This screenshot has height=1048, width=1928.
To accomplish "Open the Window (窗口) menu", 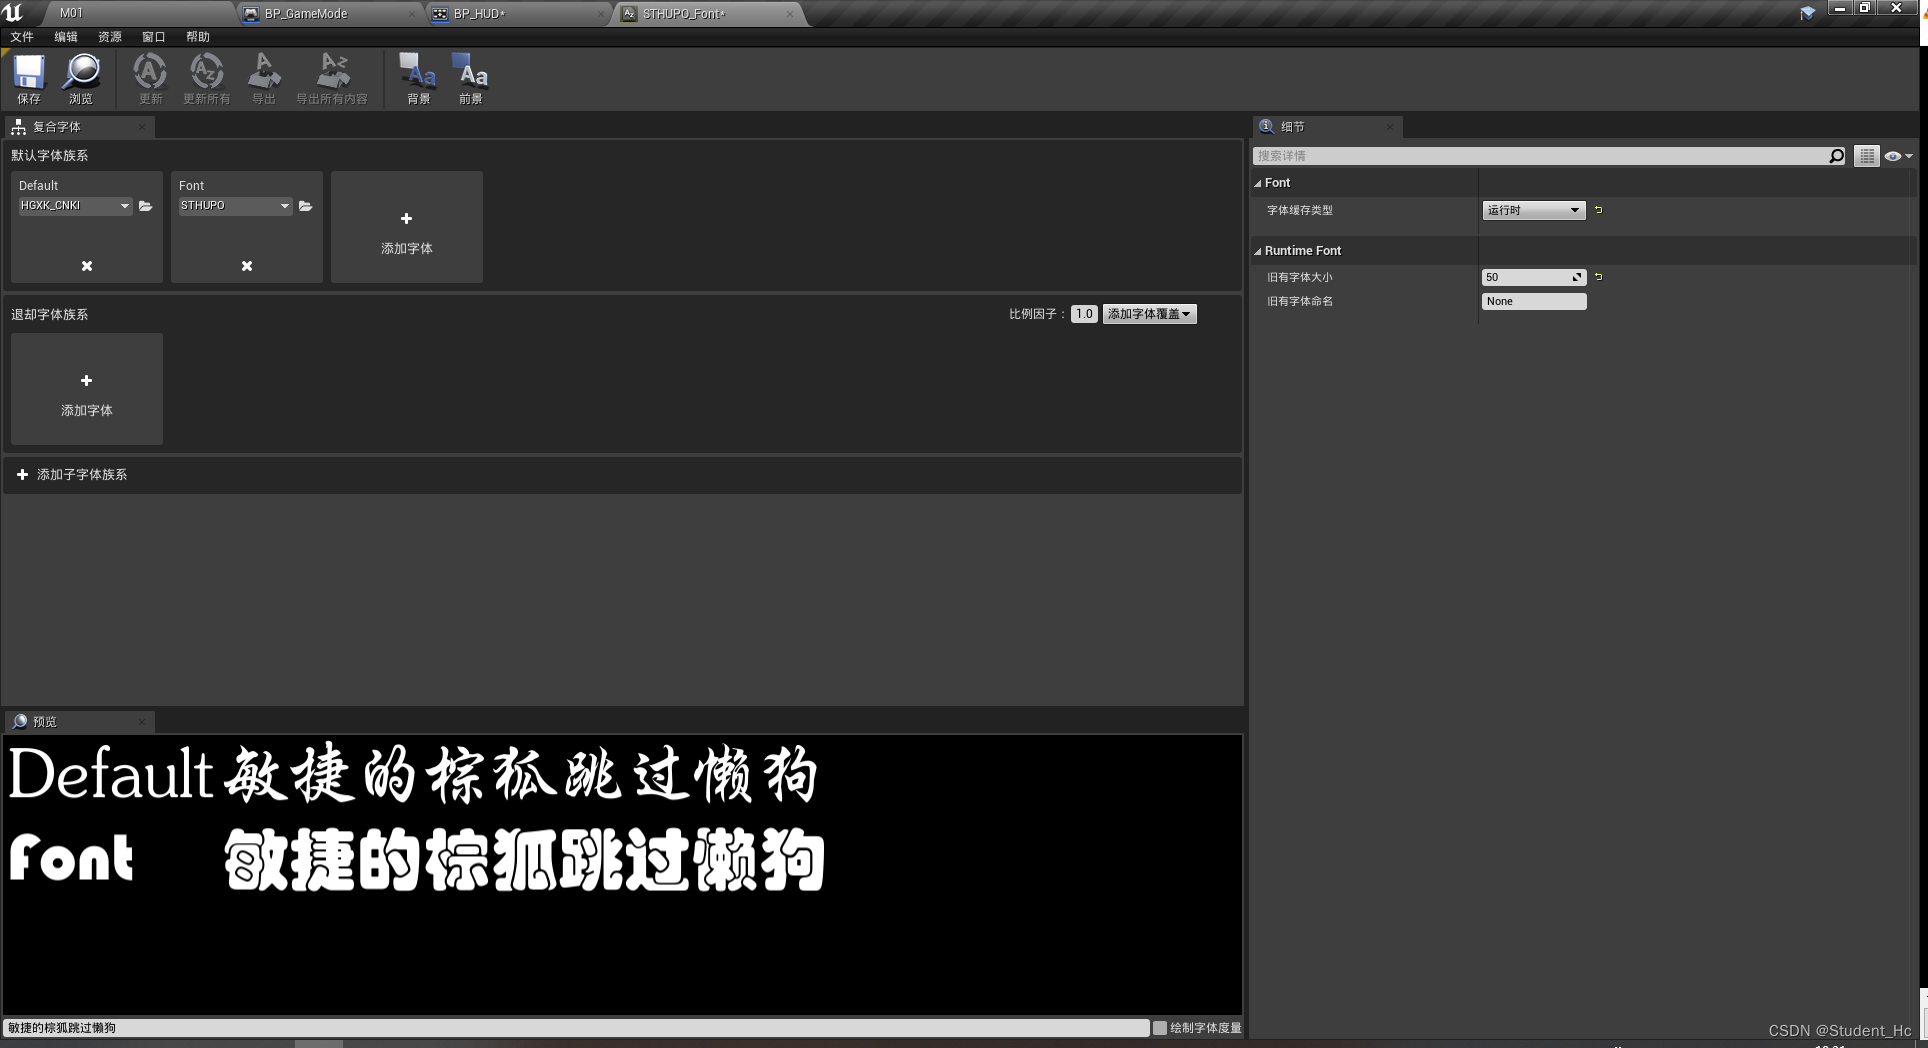I will pos(154,37).
